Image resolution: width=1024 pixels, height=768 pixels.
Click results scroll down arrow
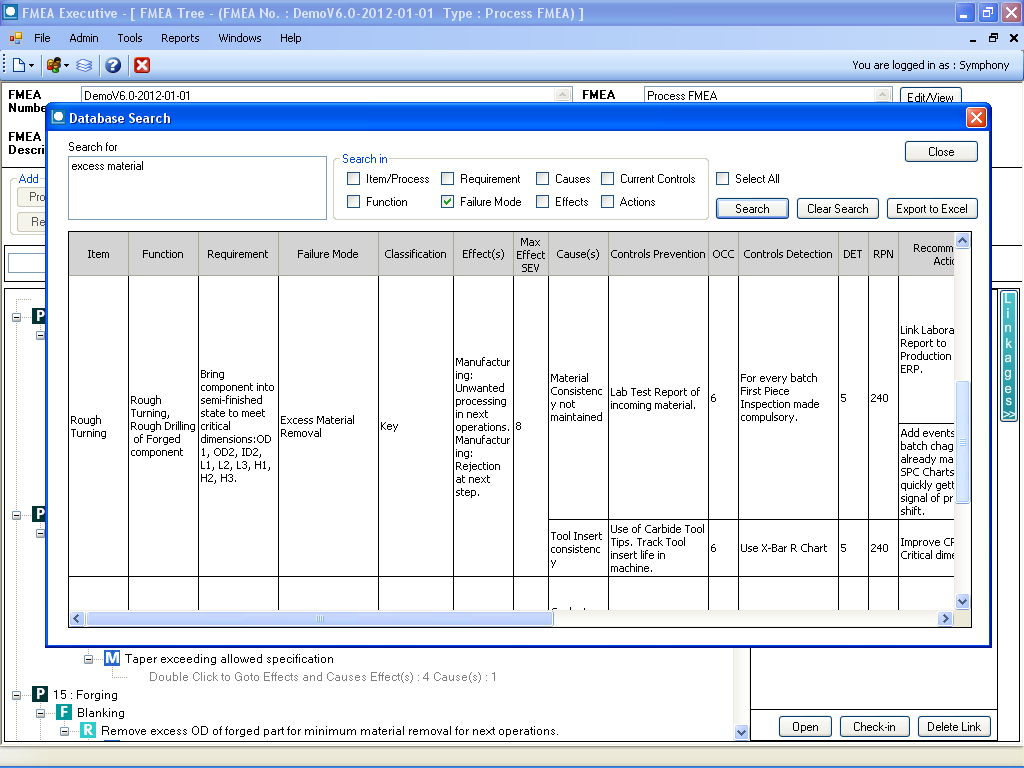[962, 601]
